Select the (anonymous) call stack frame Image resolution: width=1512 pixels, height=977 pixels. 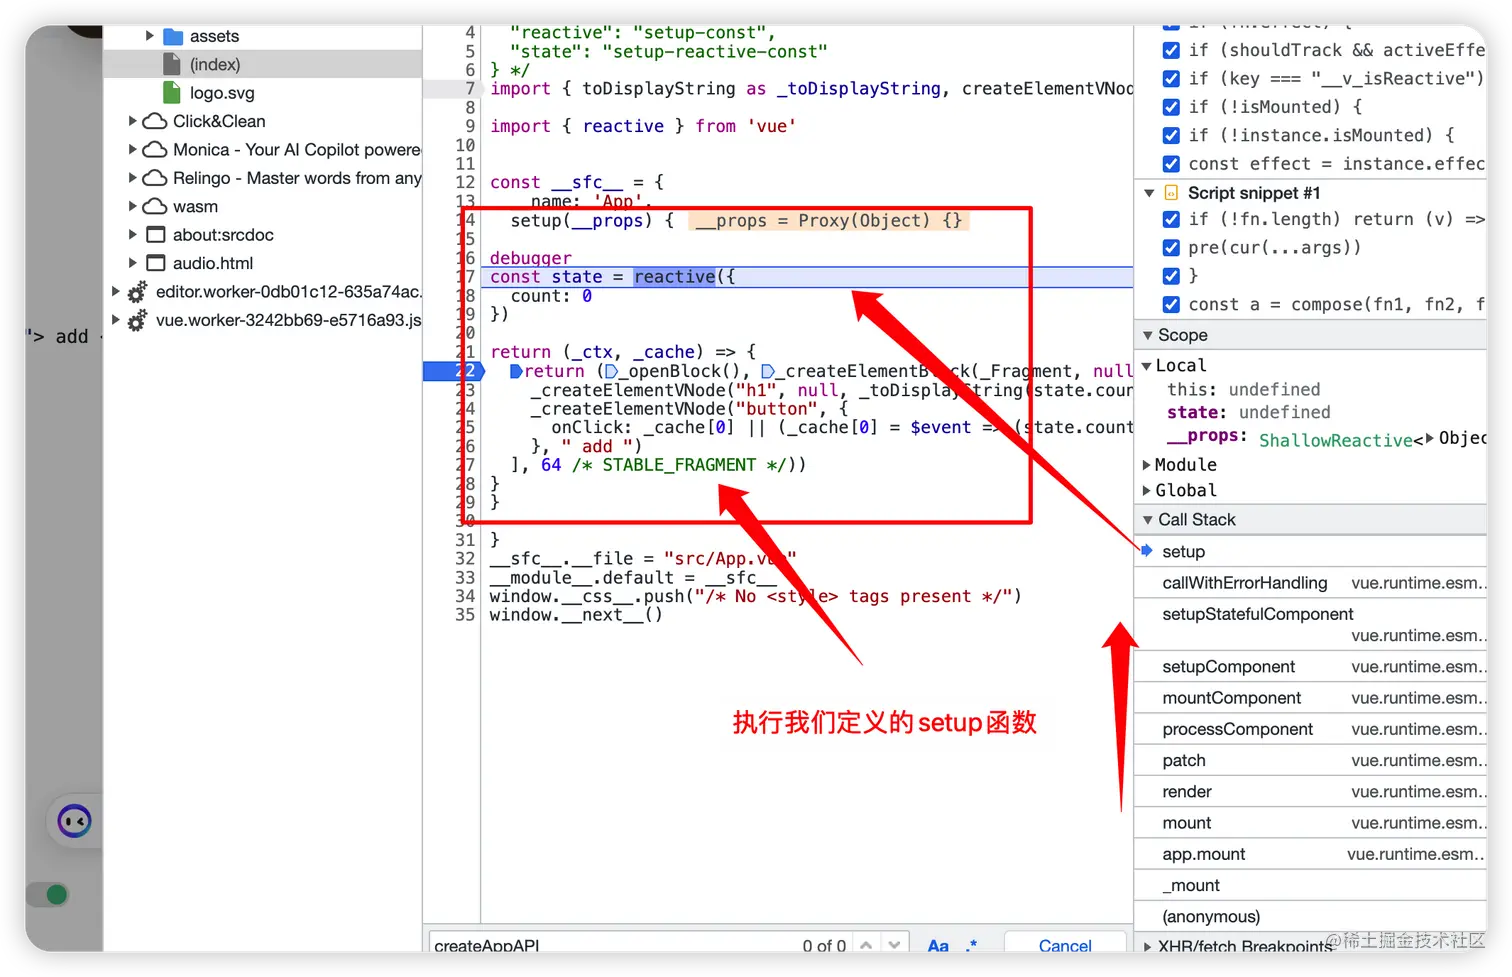click(1311, 916)
